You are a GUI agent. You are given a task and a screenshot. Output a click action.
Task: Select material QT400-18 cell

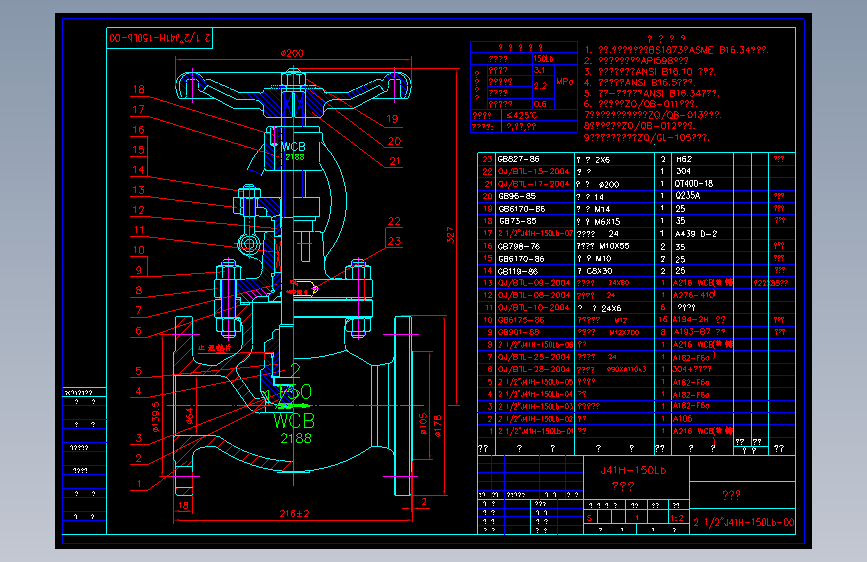(x=693, y=184)
